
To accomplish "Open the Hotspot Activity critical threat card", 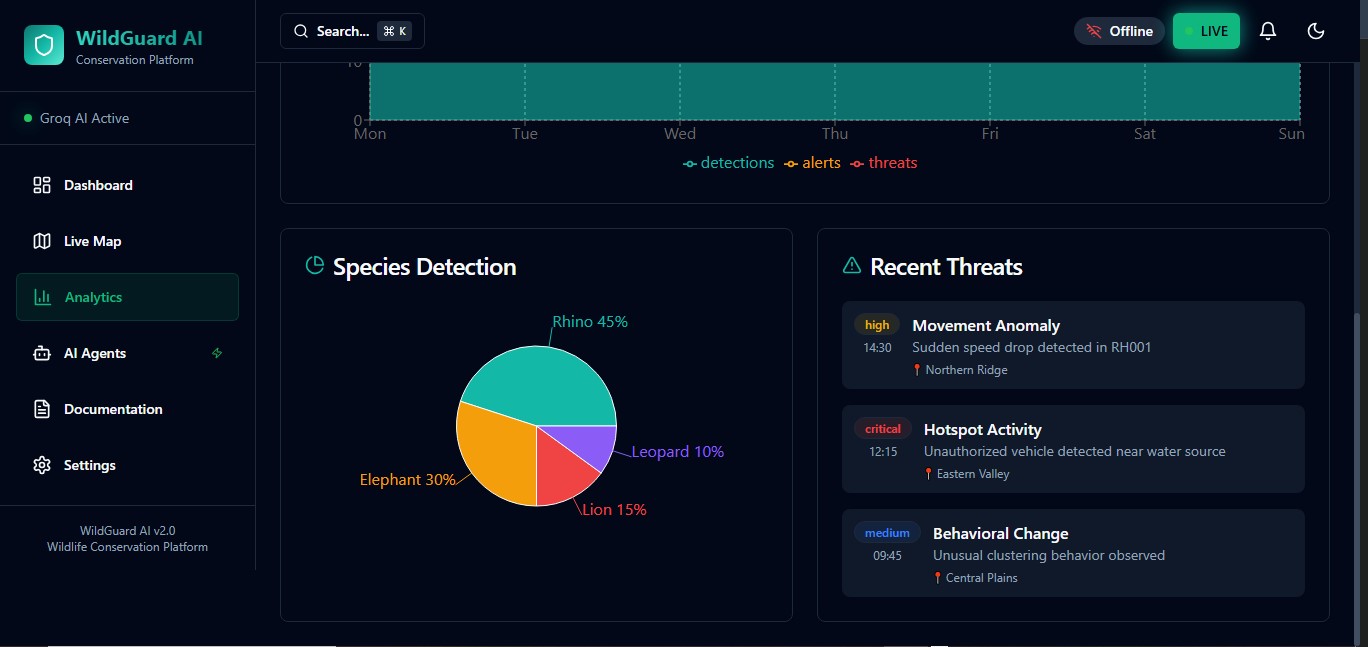I will click(x=1073, y=448).
